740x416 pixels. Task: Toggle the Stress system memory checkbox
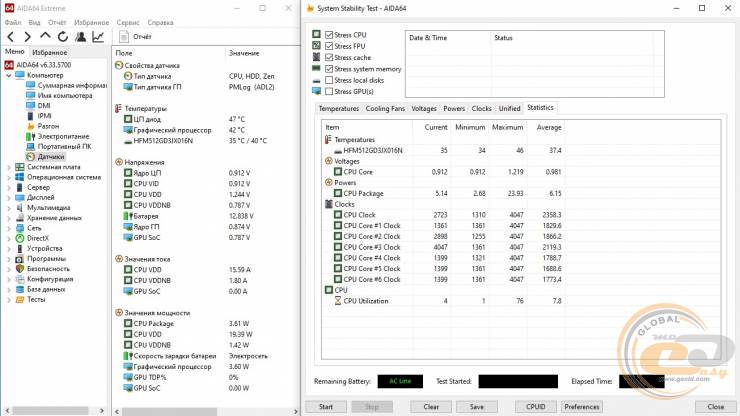coord(329,69)
